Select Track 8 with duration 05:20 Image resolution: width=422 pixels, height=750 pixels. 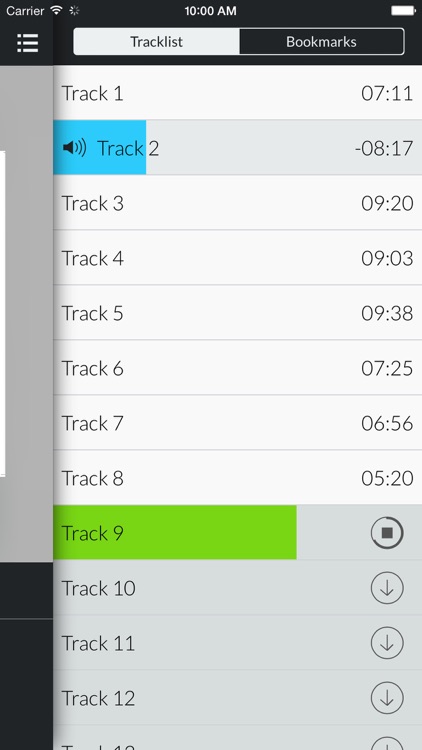[x=237, y=478]
